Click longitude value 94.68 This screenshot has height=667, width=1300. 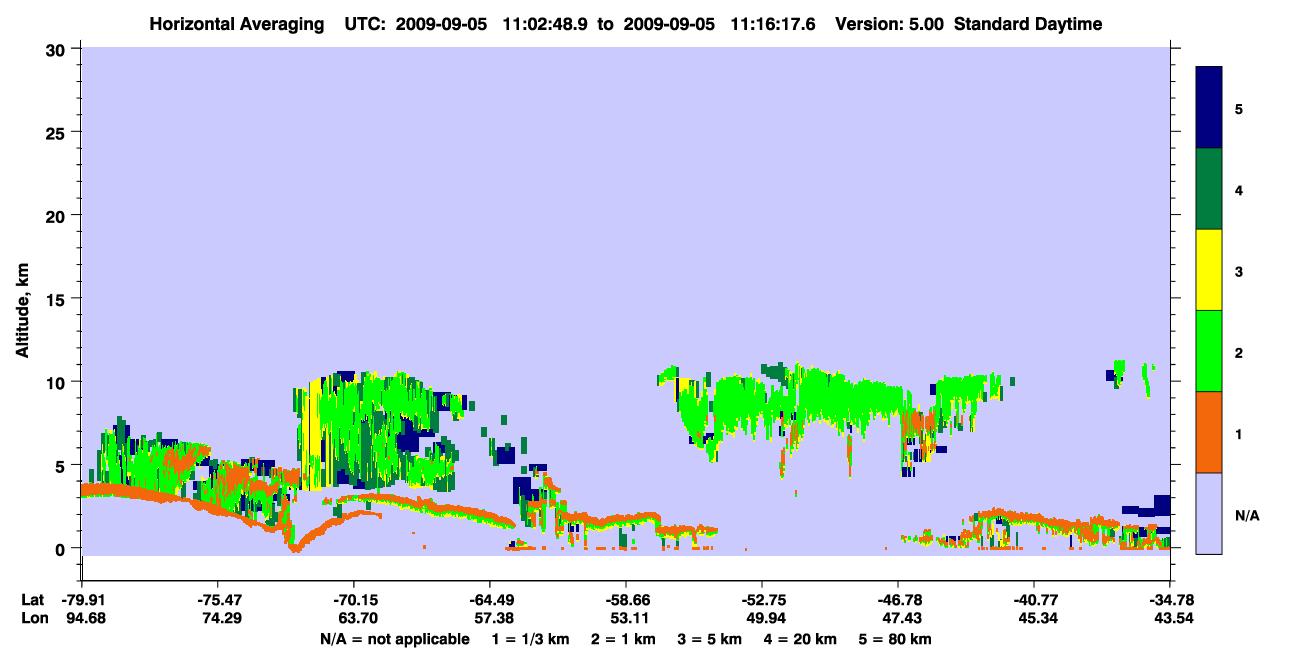point(84,618)
